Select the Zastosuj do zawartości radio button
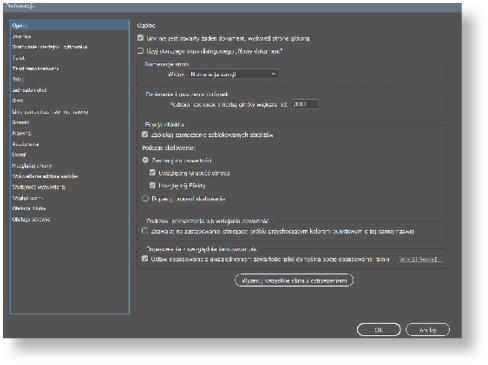The width and height of the screenshot is (488, 365). [x=145, y=160]
